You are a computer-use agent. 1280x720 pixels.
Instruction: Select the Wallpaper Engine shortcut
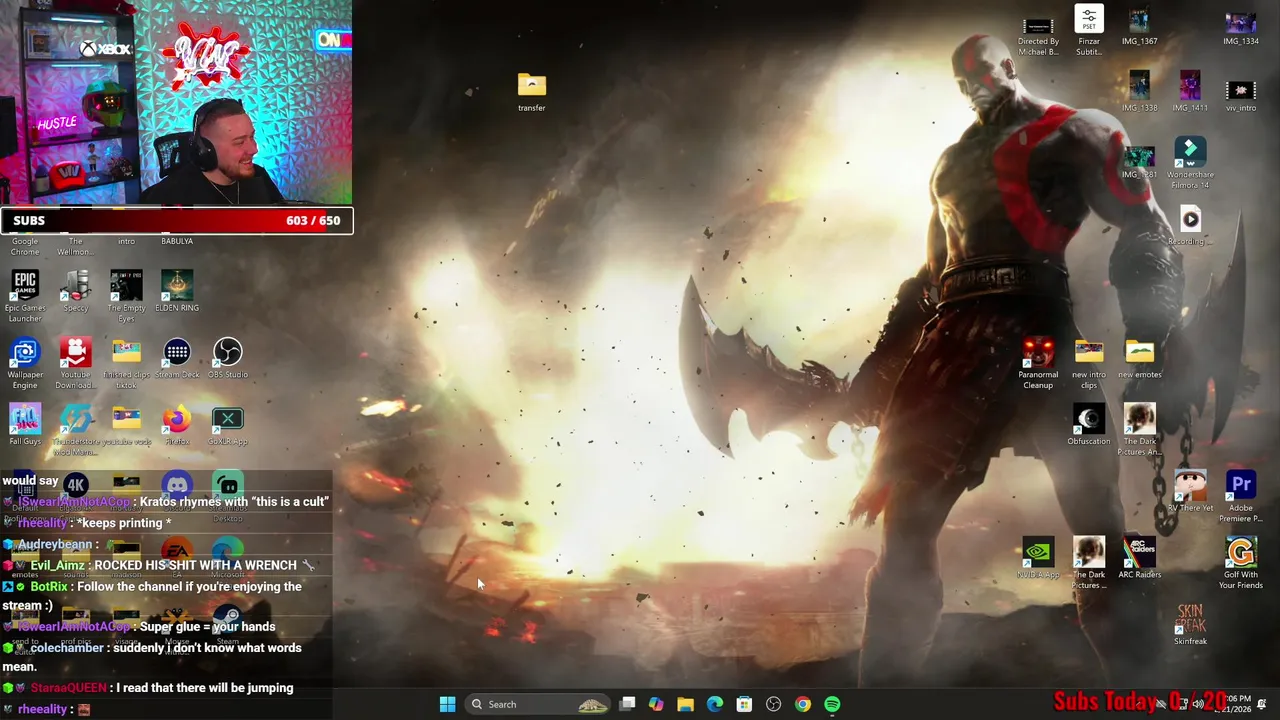click(x=25, y=363)
